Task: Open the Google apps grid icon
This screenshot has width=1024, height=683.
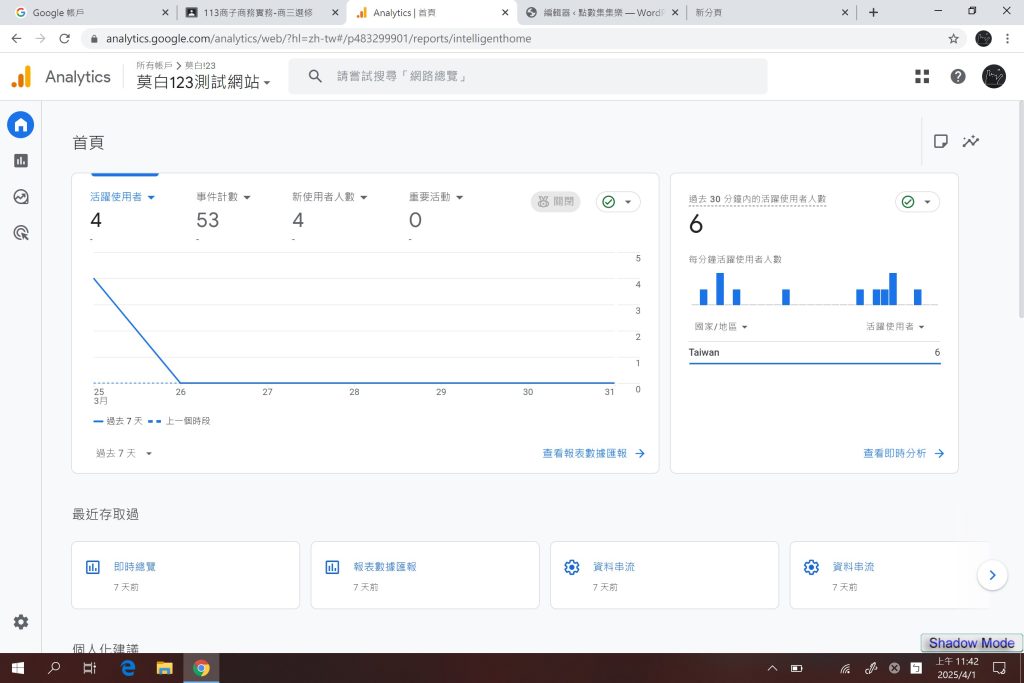Action: [922, 77]
